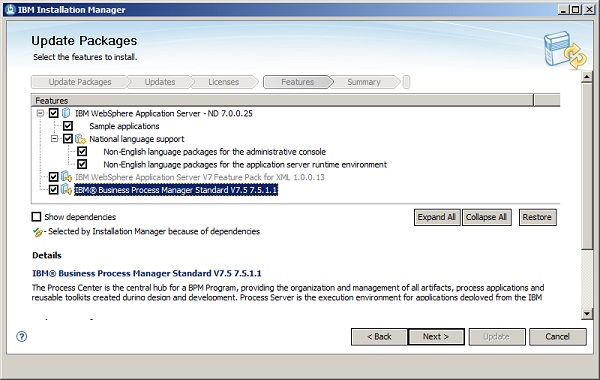
Task: Close the Installation Manager window
Action: 589,10
